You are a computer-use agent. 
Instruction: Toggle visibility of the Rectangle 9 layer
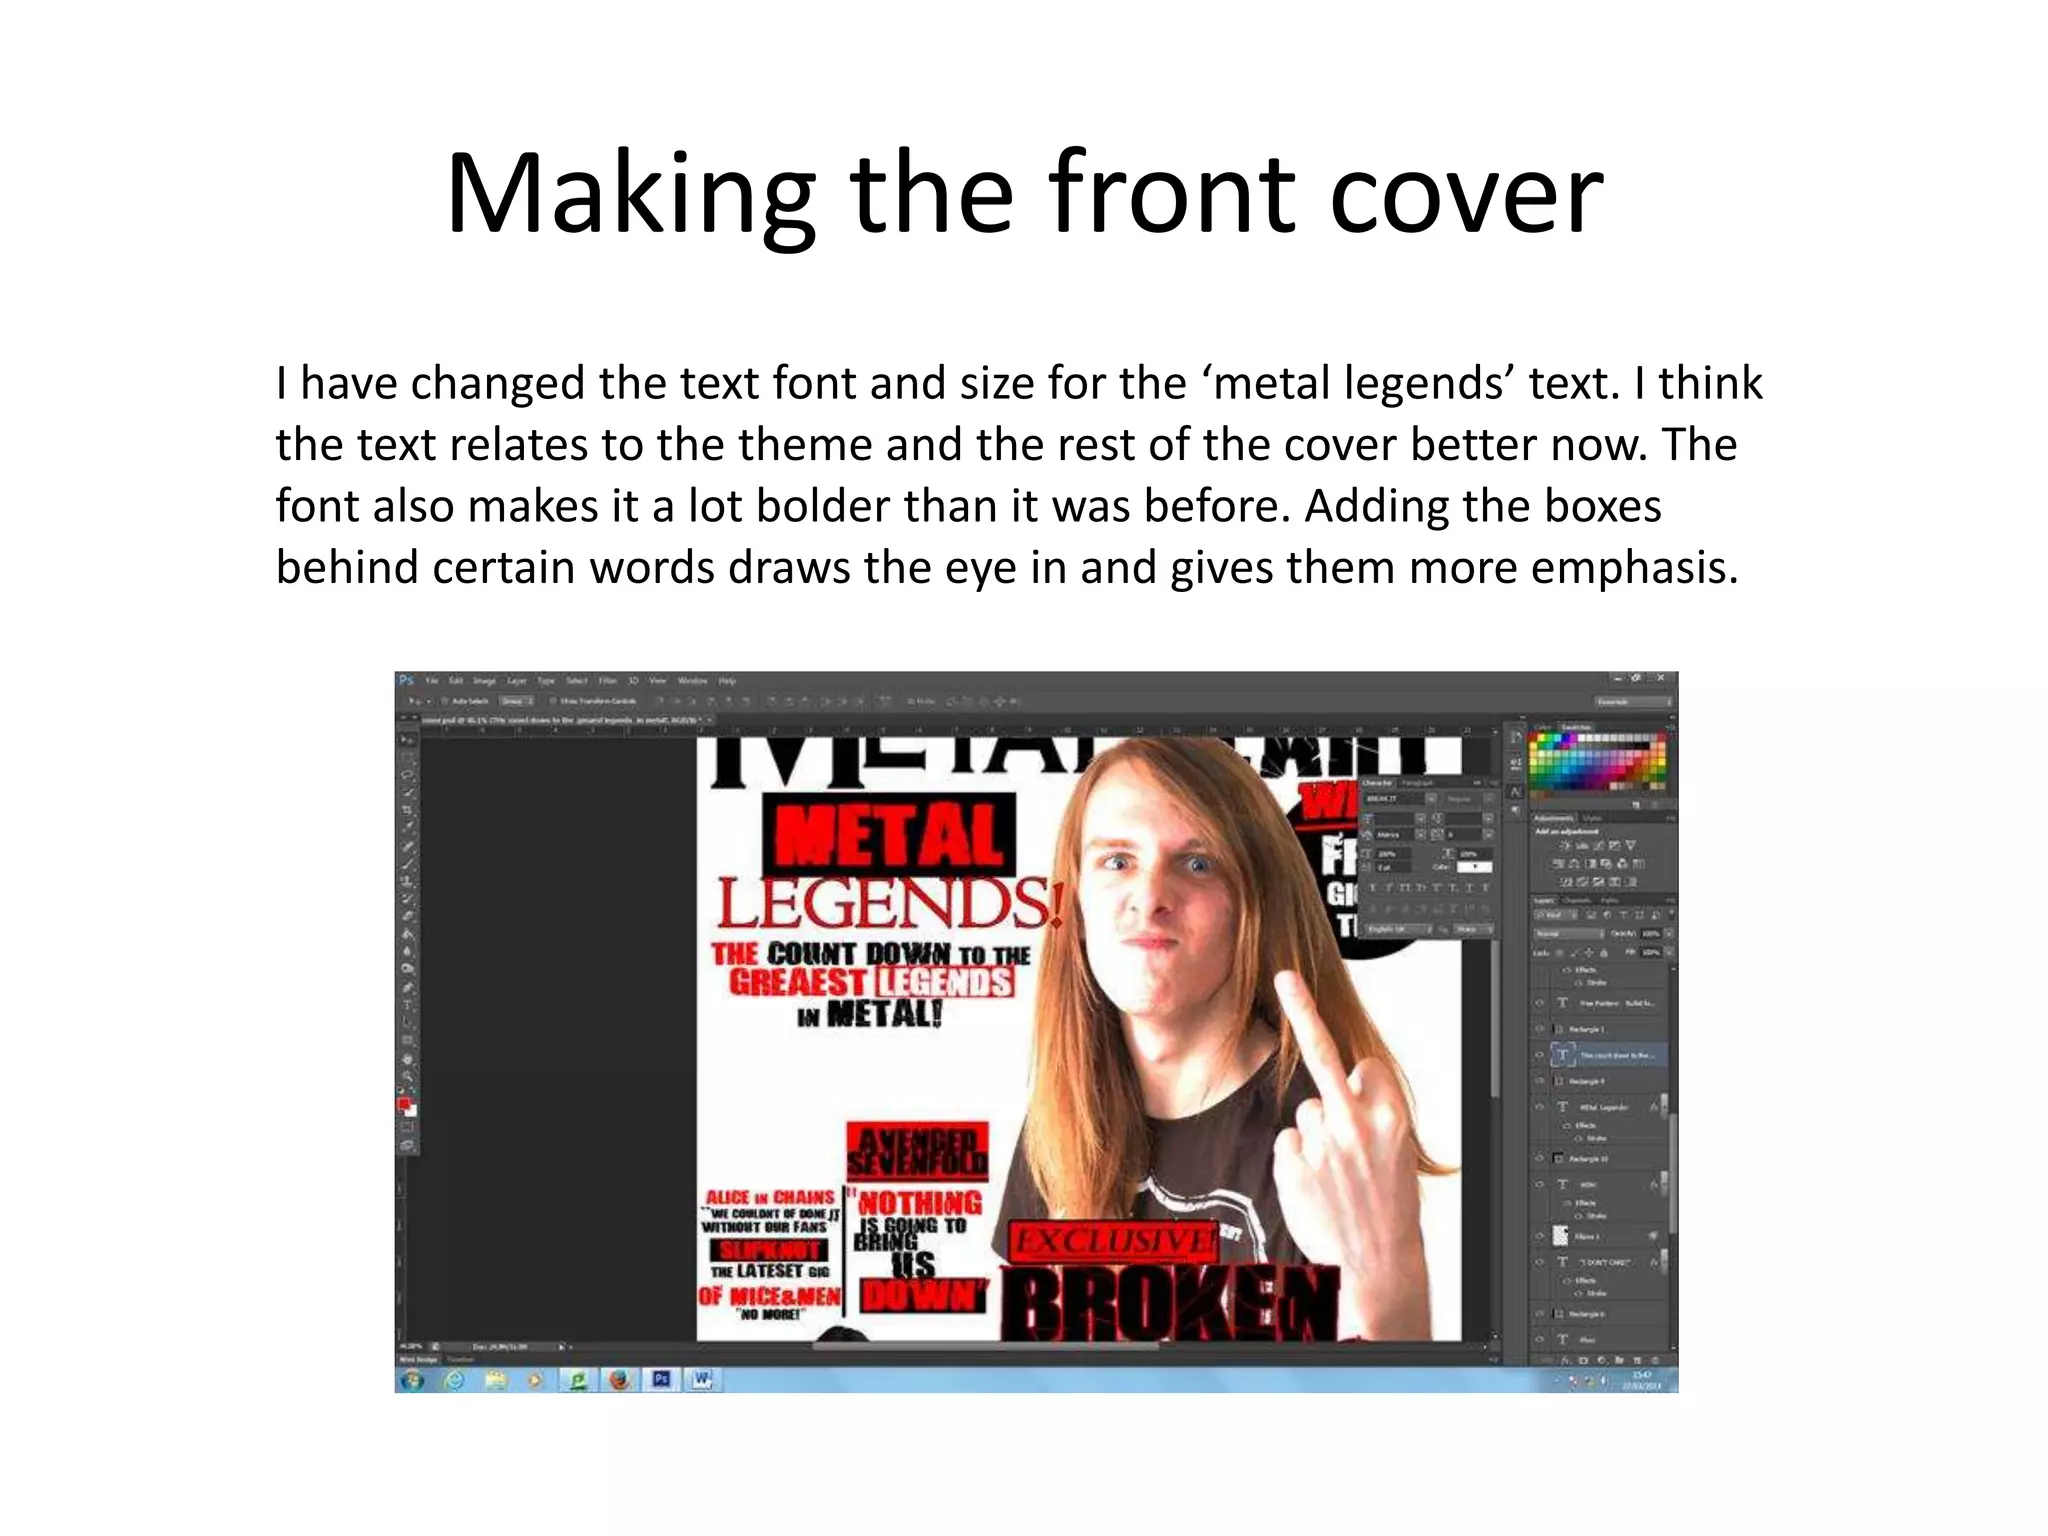click(x=1539, y=1081)
